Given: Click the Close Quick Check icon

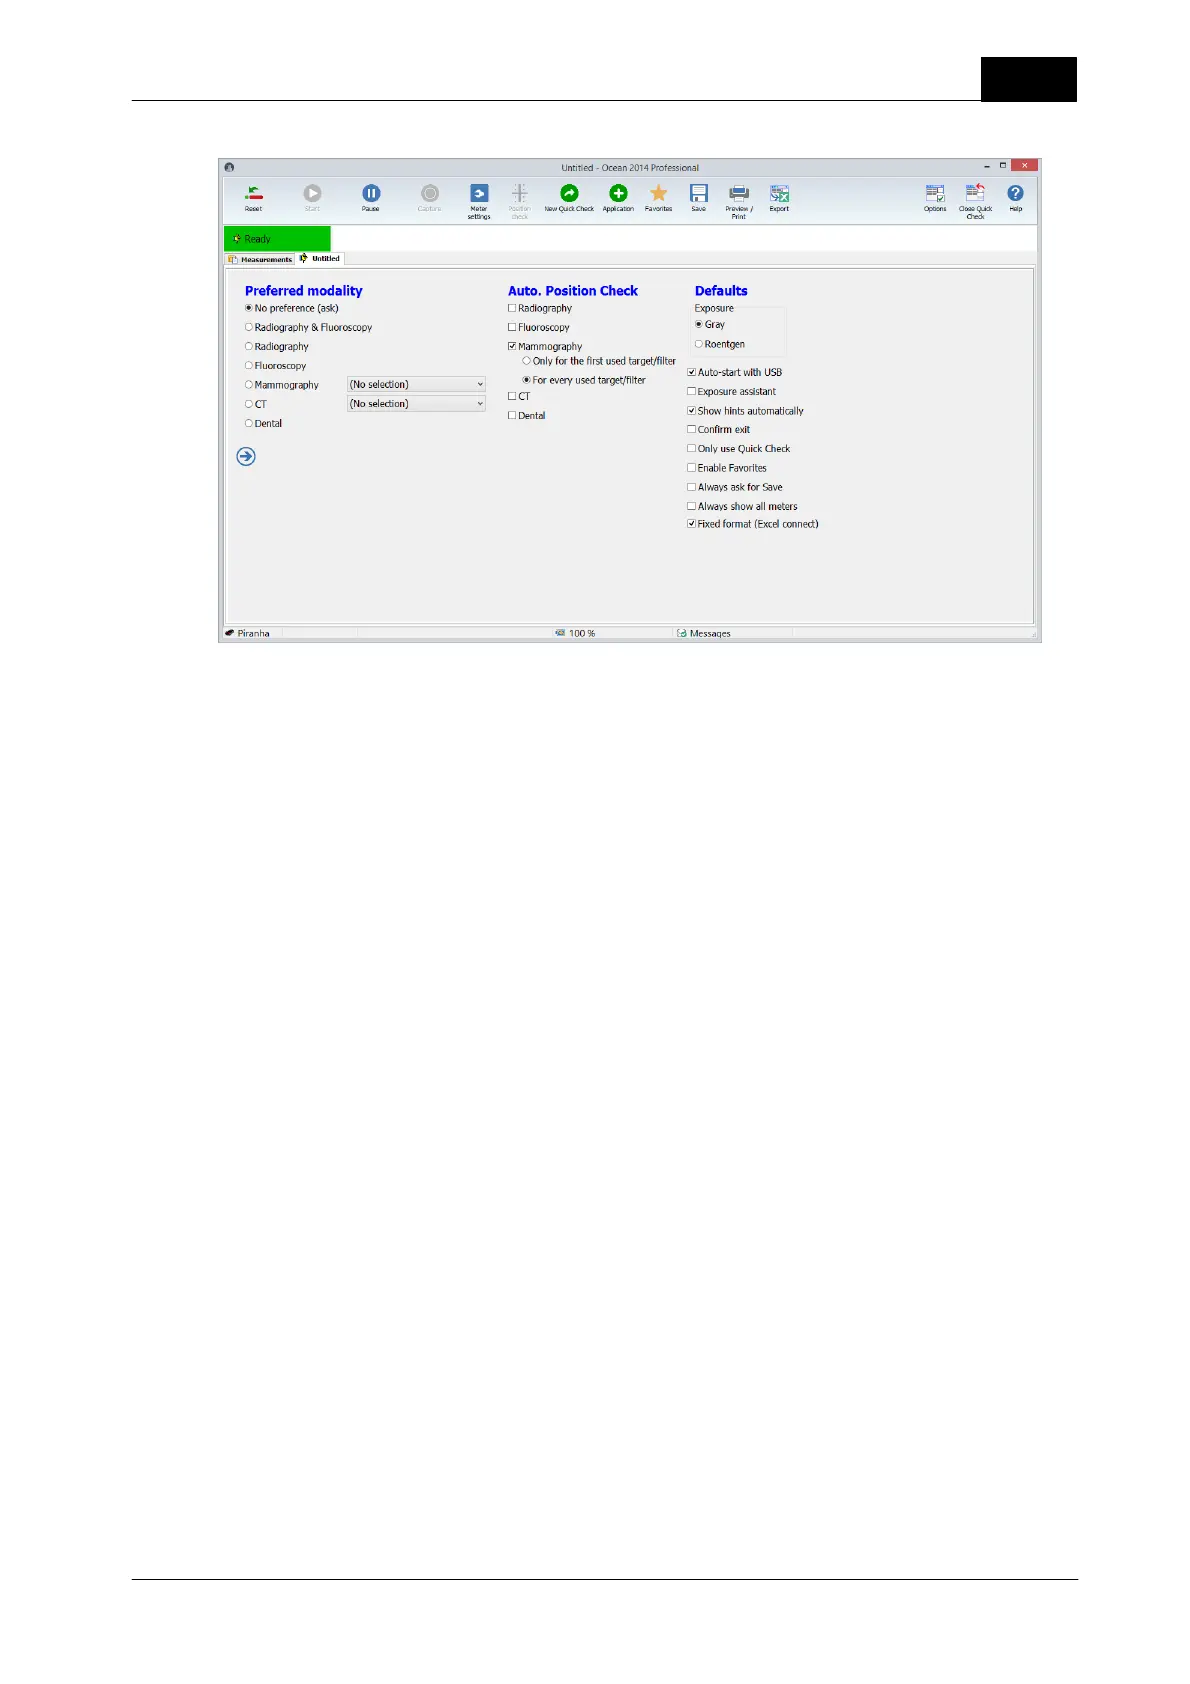Looking at the screenshot, I should [975, 193].
